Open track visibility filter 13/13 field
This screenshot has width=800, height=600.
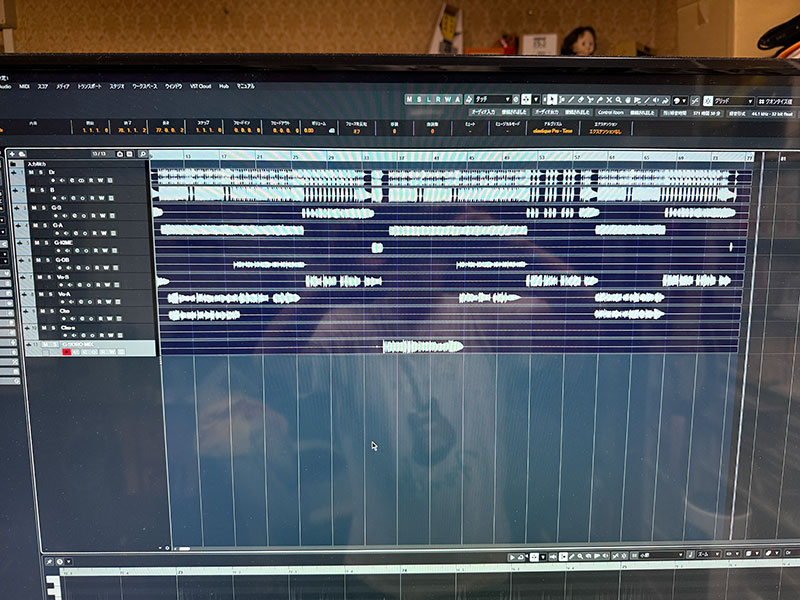pyautogui.click(x=102, y=154)
